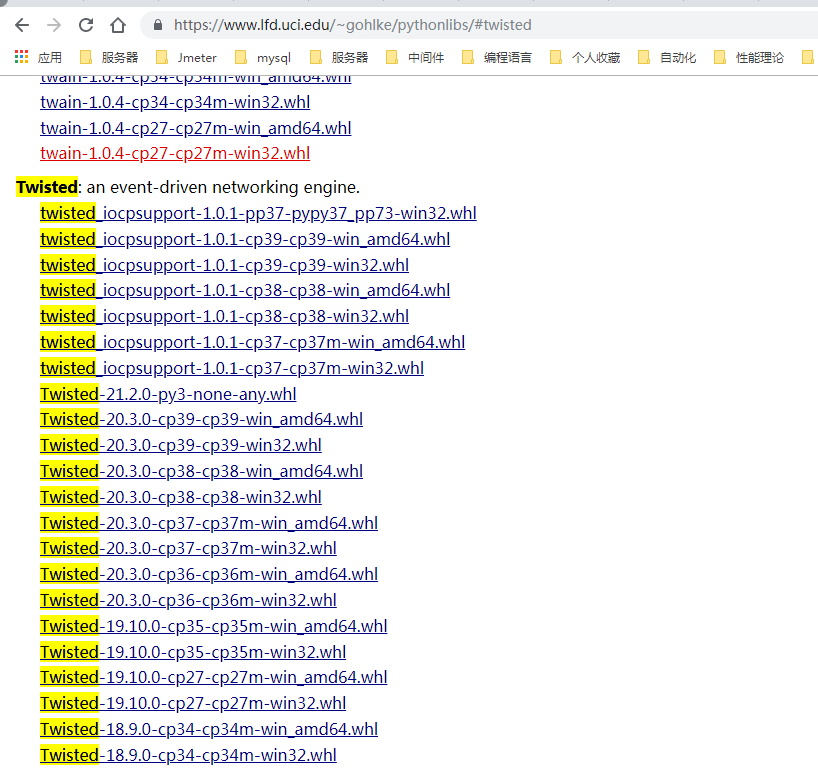
Task: Download the red twain cp27 win32 wheel
Action: [175, 153]
